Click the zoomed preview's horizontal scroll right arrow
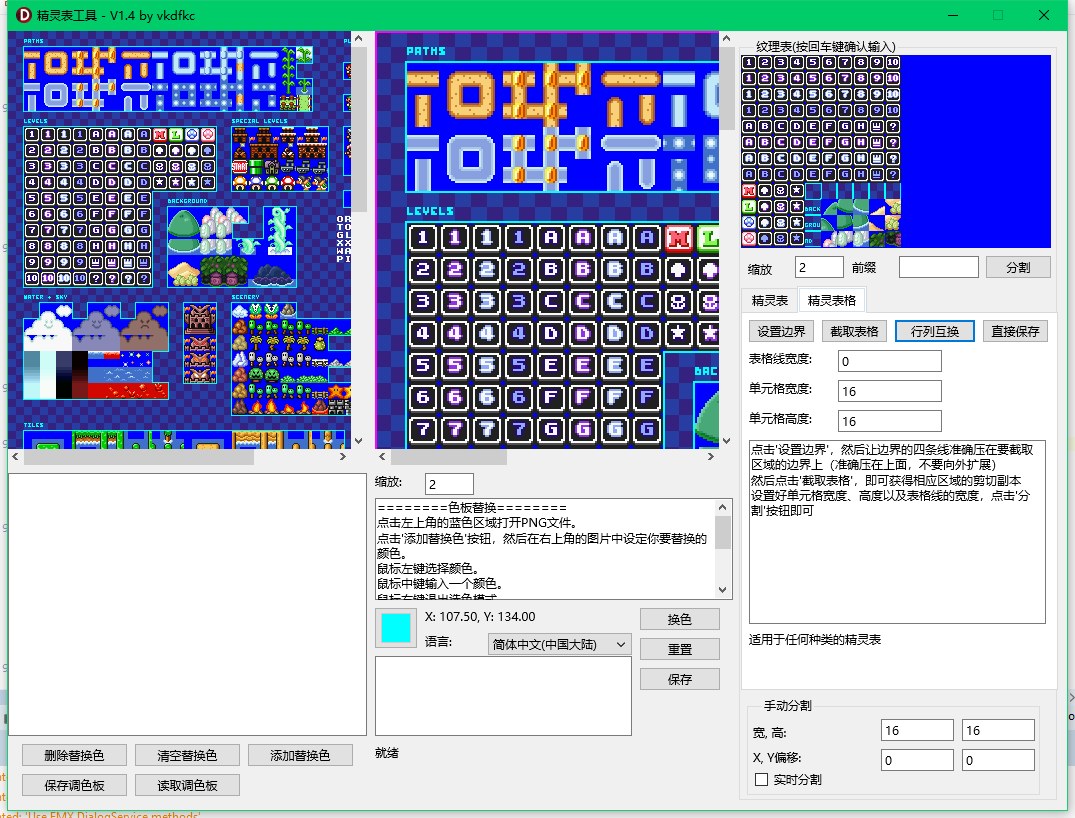 pyautogui.click(x=710, y=456)
